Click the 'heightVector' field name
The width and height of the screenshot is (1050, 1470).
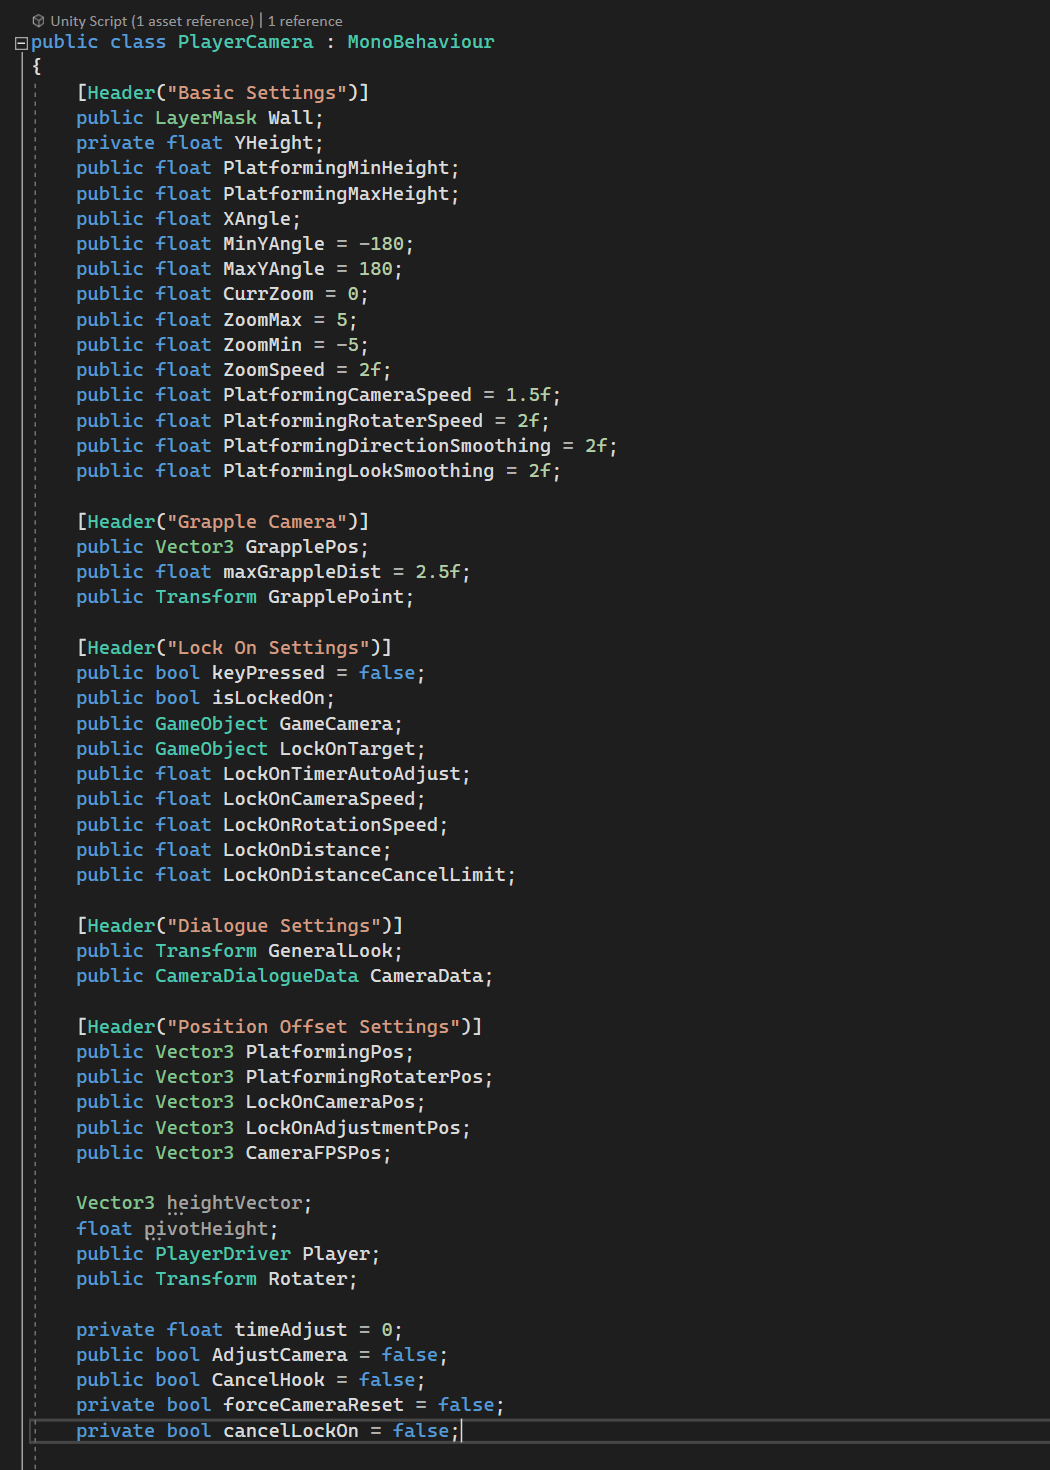pos(234,1203)
